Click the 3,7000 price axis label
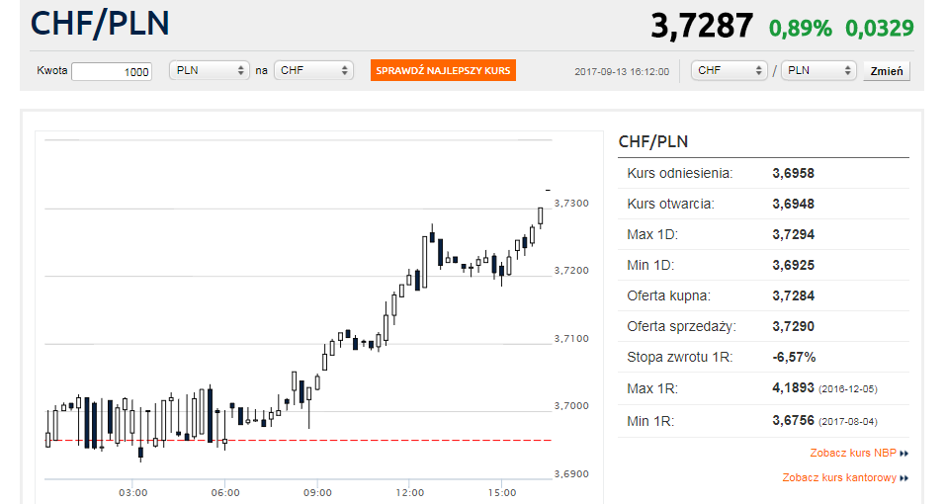The image size is (945, 504). pyautogui.click(x=572, y=406)
